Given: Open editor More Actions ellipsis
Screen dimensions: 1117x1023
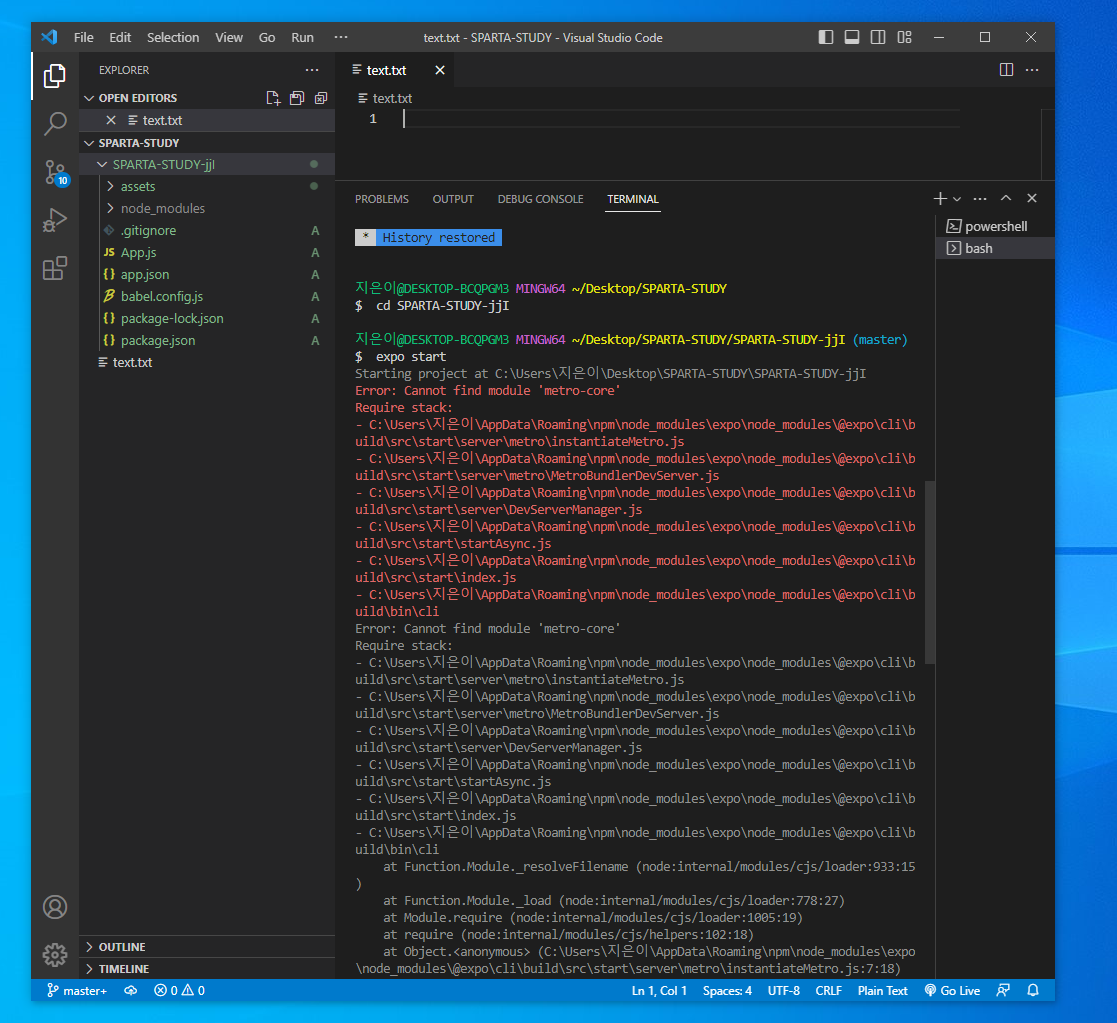Looking at the screenshot, I should (1032, 70).
